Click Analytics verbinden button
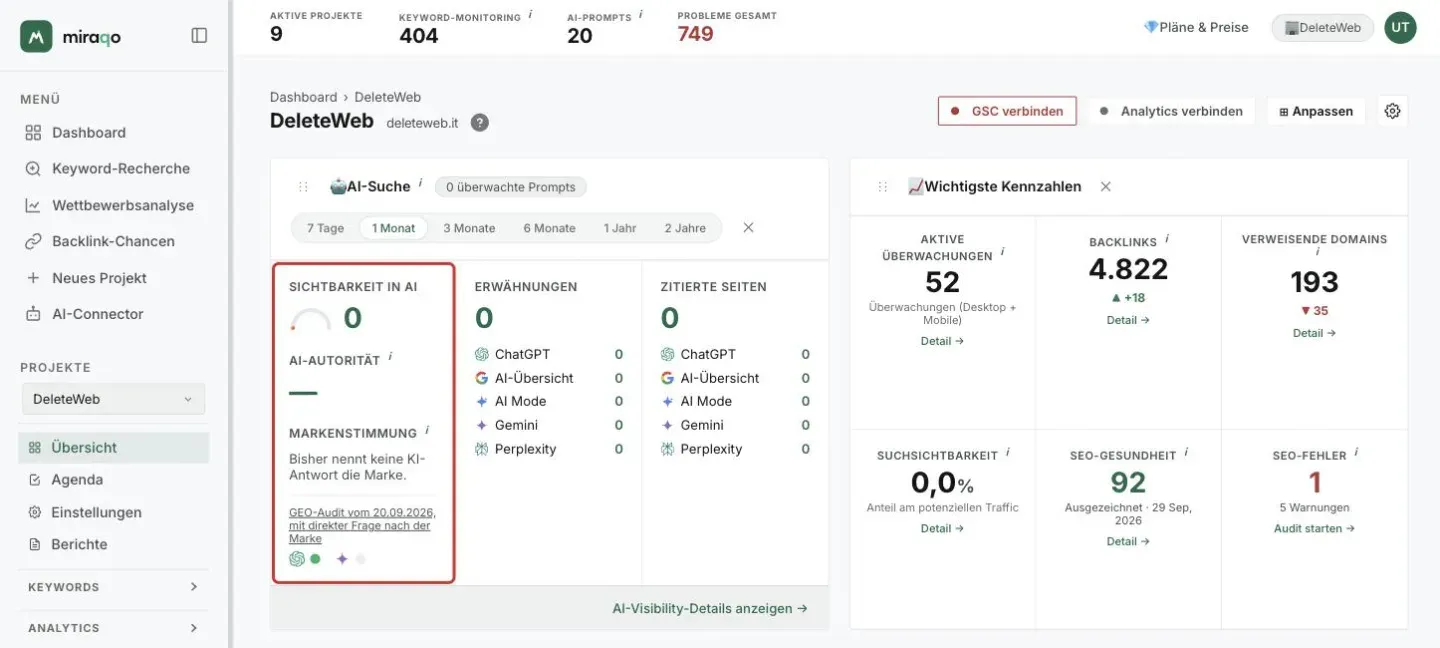Screen dimensions: 1440x648 [x=1171, y=111]
